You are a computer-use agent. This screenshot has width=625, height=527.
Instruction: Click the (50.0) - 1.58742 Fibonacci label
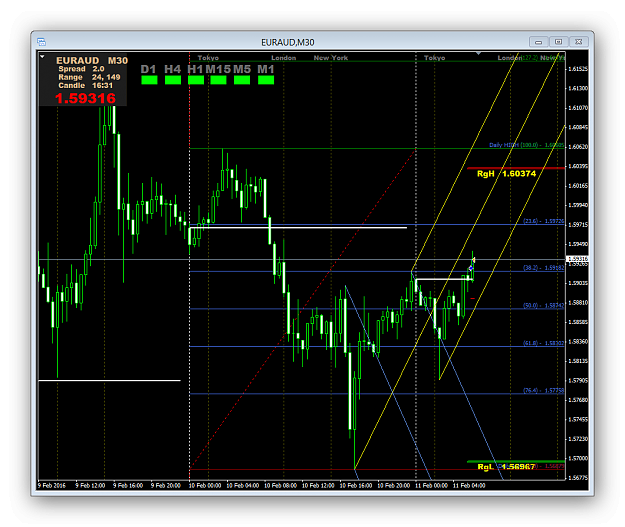coord(543,306)
